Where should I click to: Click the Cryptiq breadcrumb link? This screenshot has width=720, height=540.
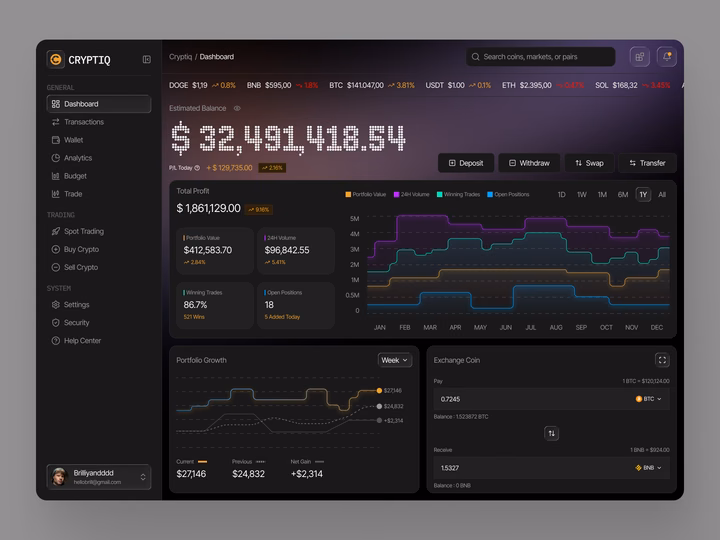pyautogui.click(x=180, y=56)
